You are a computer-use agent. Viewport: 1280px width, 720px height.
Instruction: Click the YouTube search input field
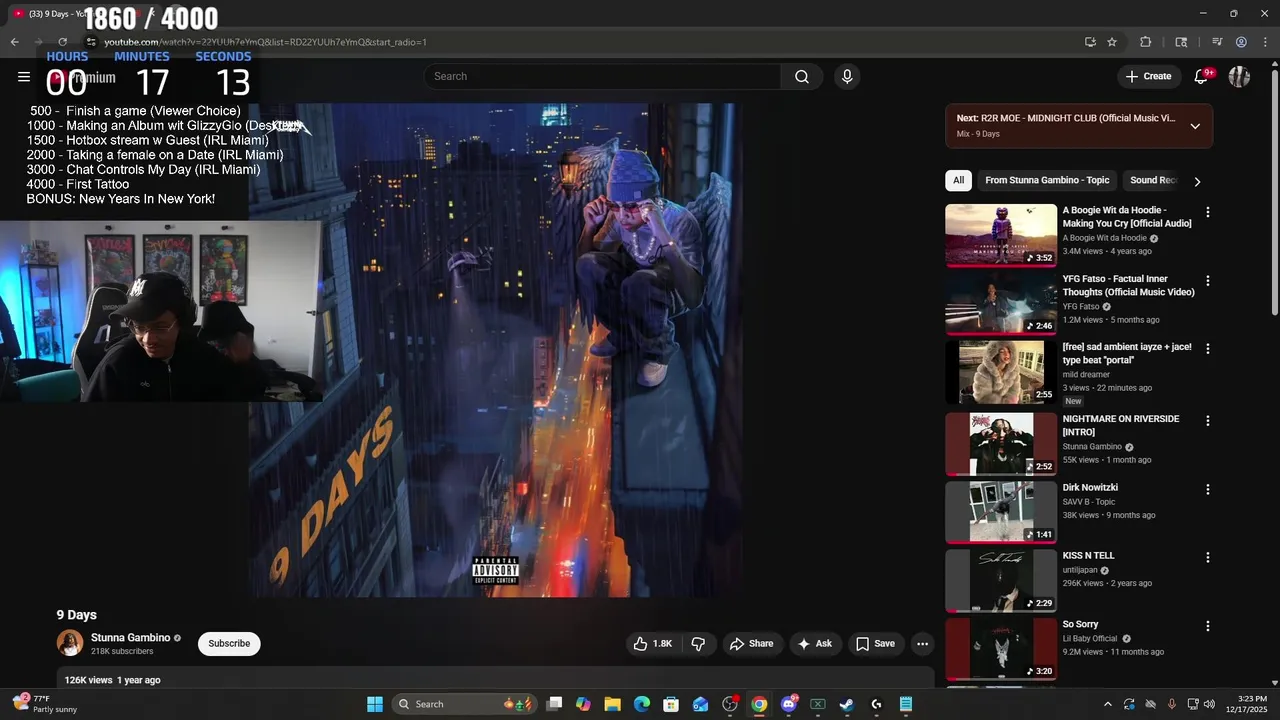point(603,77)
